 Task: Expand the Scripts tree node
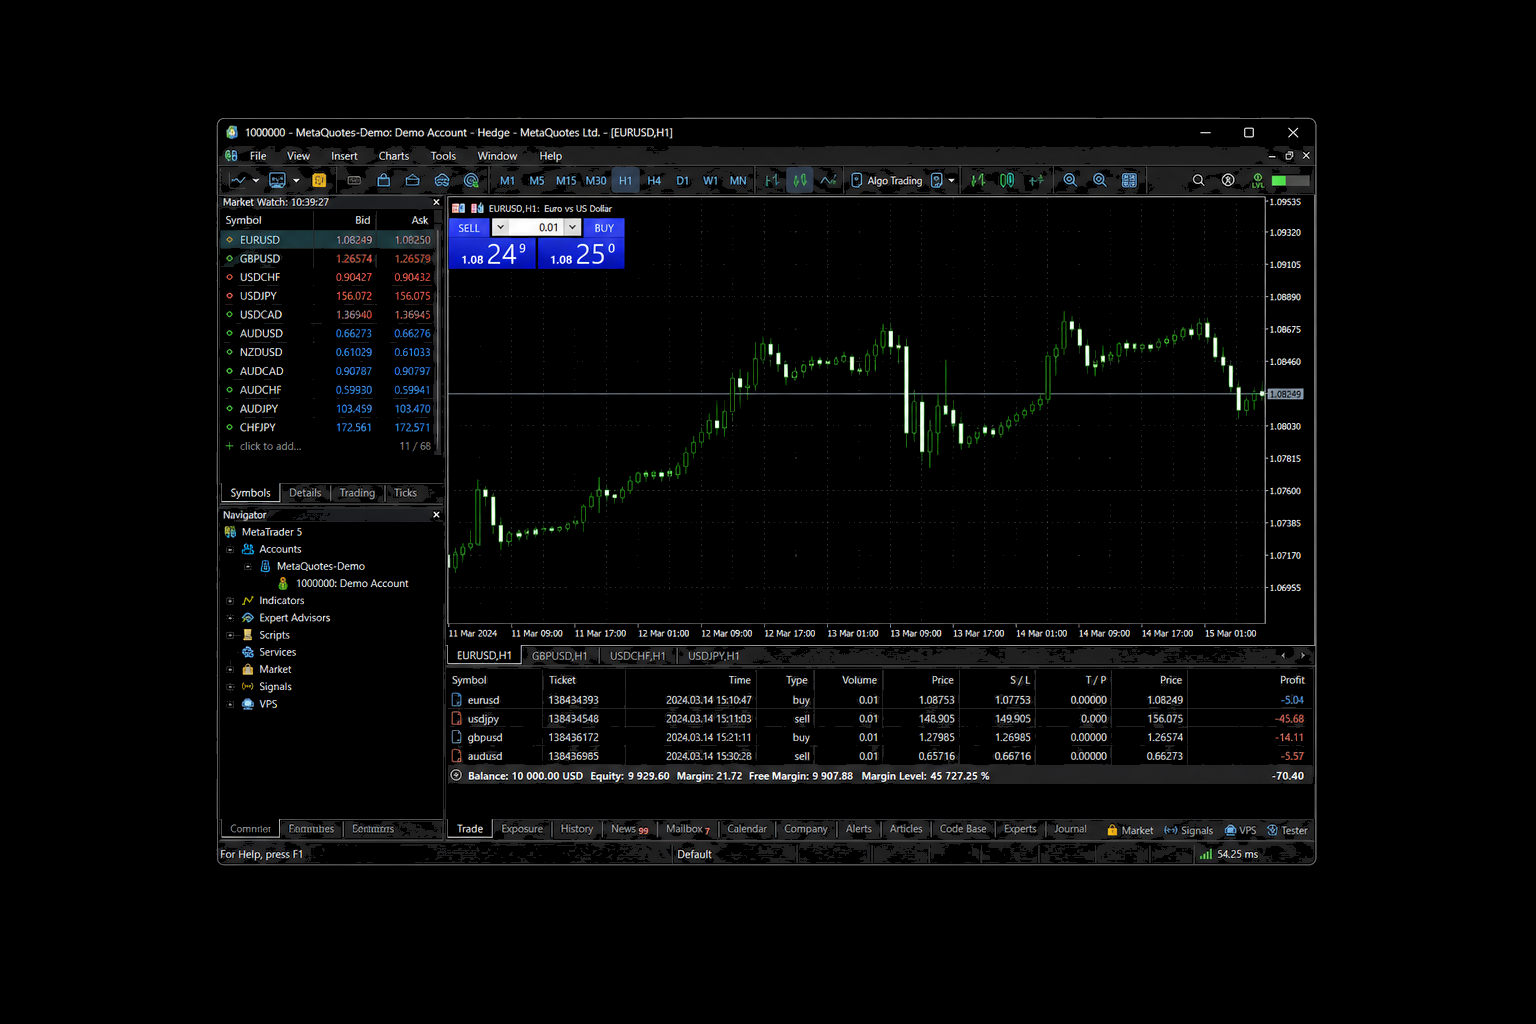pos(230,635)
